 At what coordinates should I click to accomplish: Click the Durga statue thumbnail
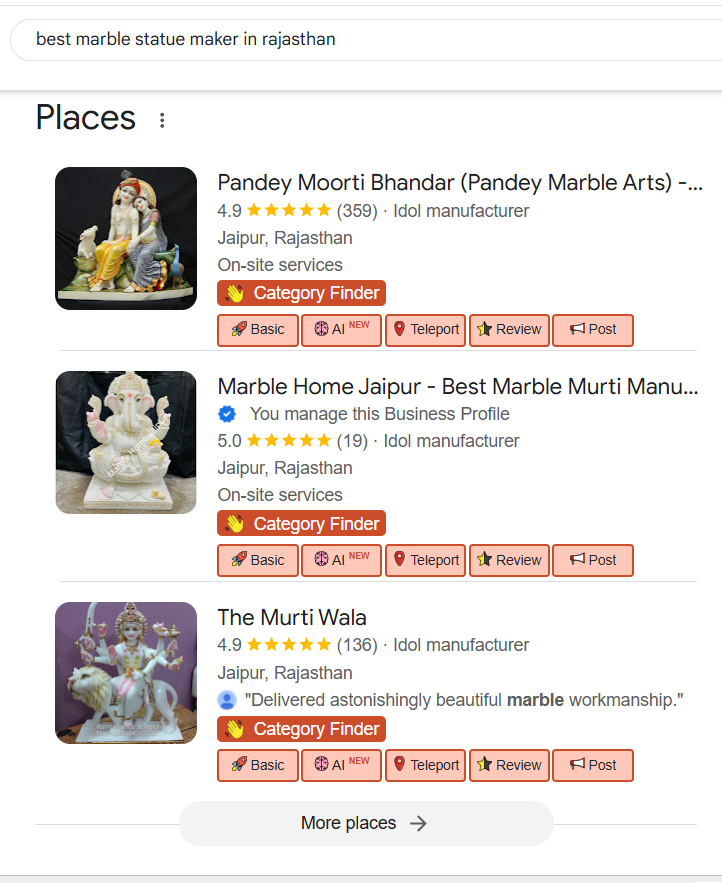[126, 673]
